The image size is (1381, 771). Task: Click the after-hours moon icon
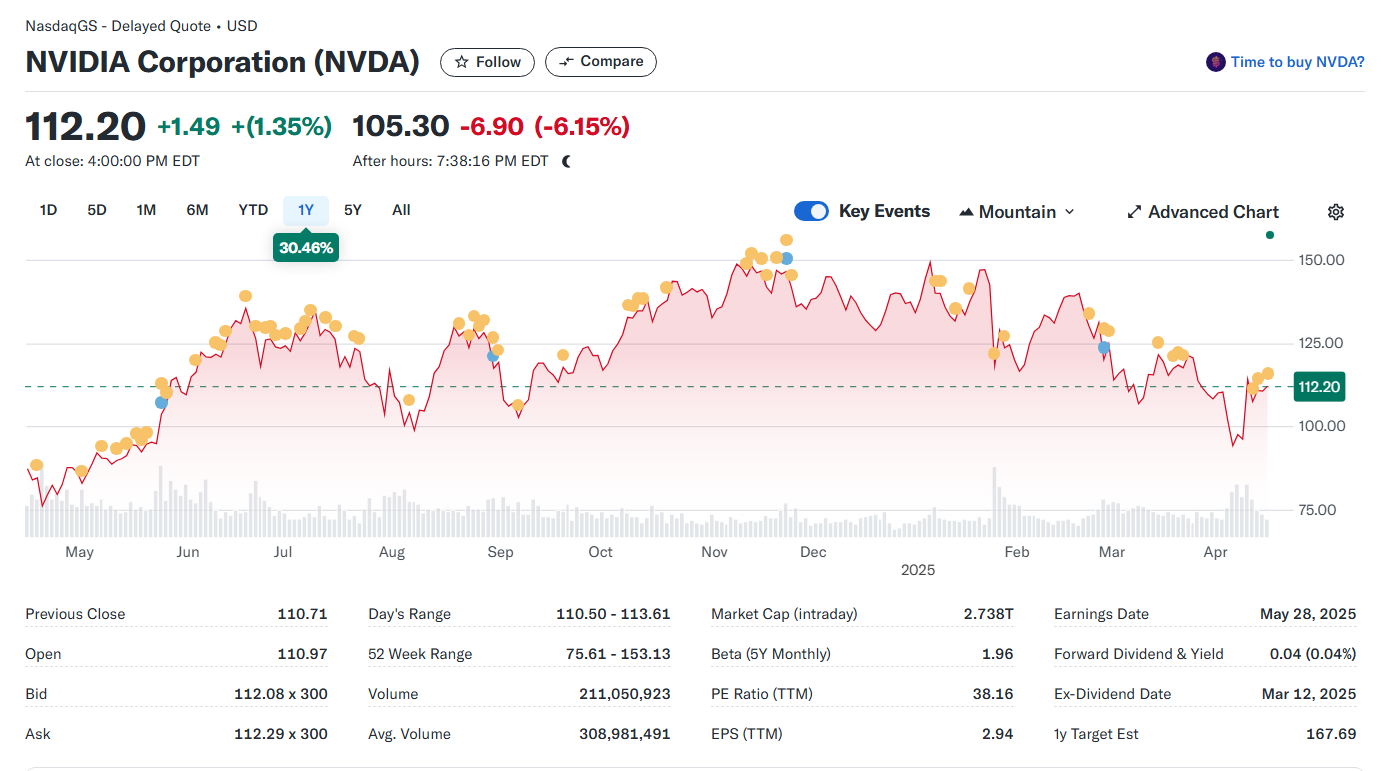pos(566,161)
